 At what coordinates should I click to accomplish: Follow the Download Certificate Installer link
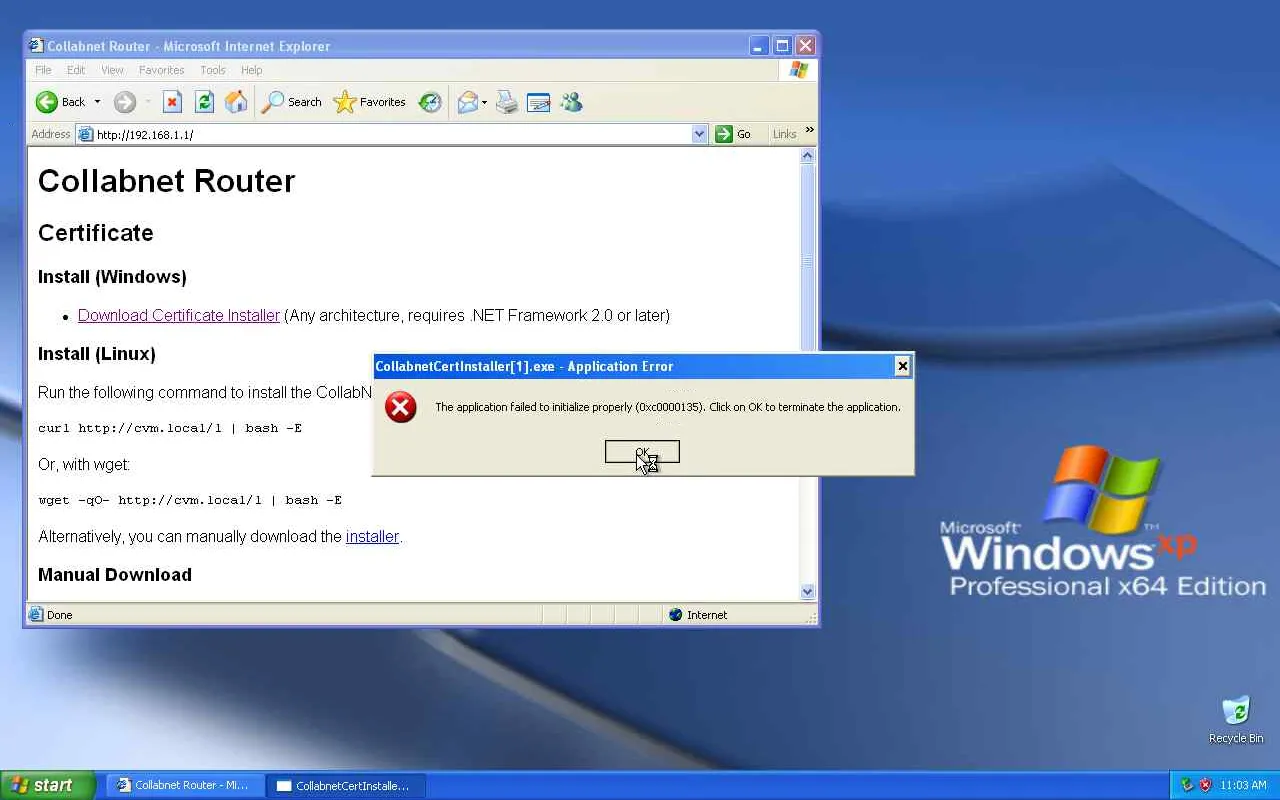pos(179,315)
